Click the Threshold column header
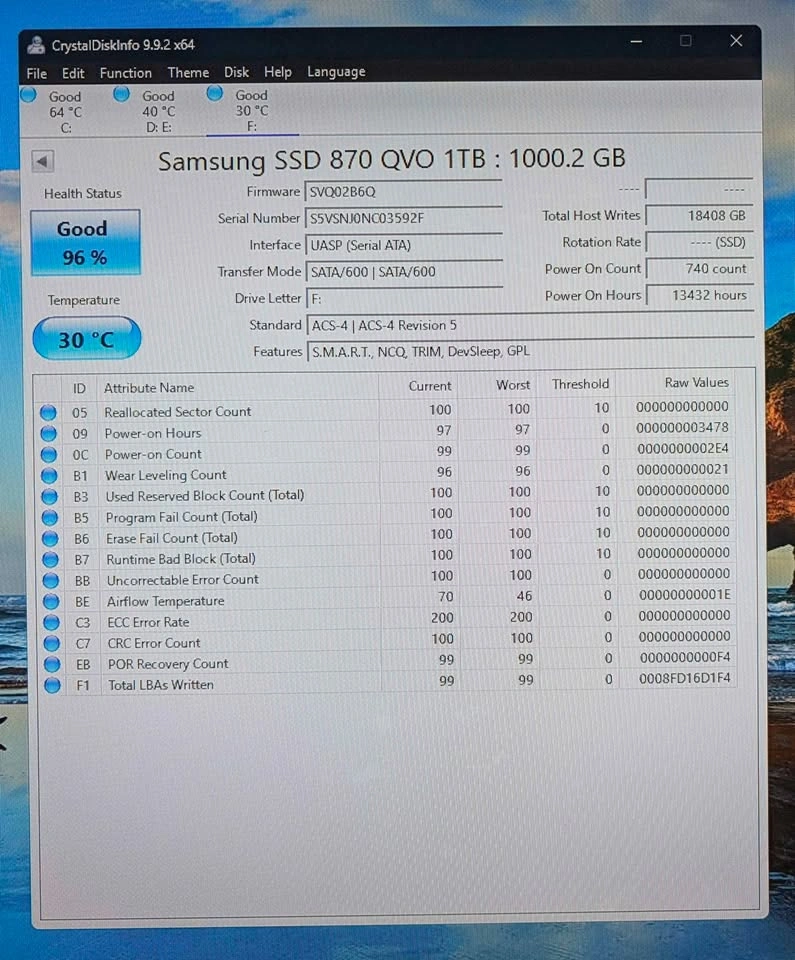Viewport: 795px width, 960px height. (578, 384)
